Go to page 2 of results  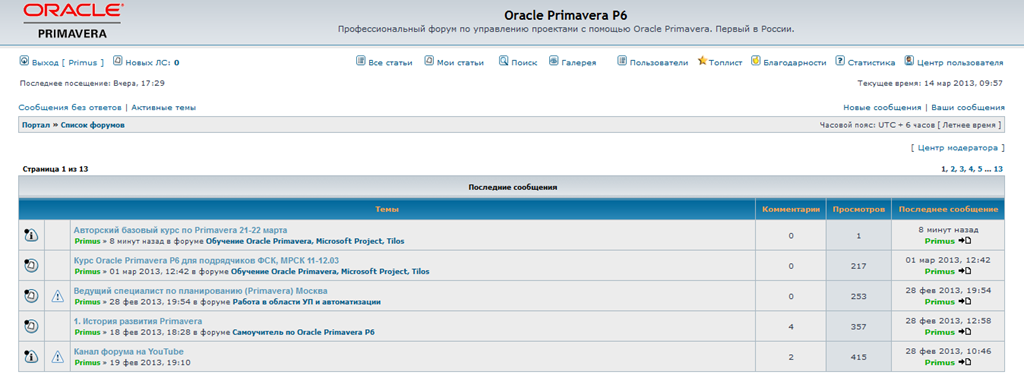click(x=953, y=169)
